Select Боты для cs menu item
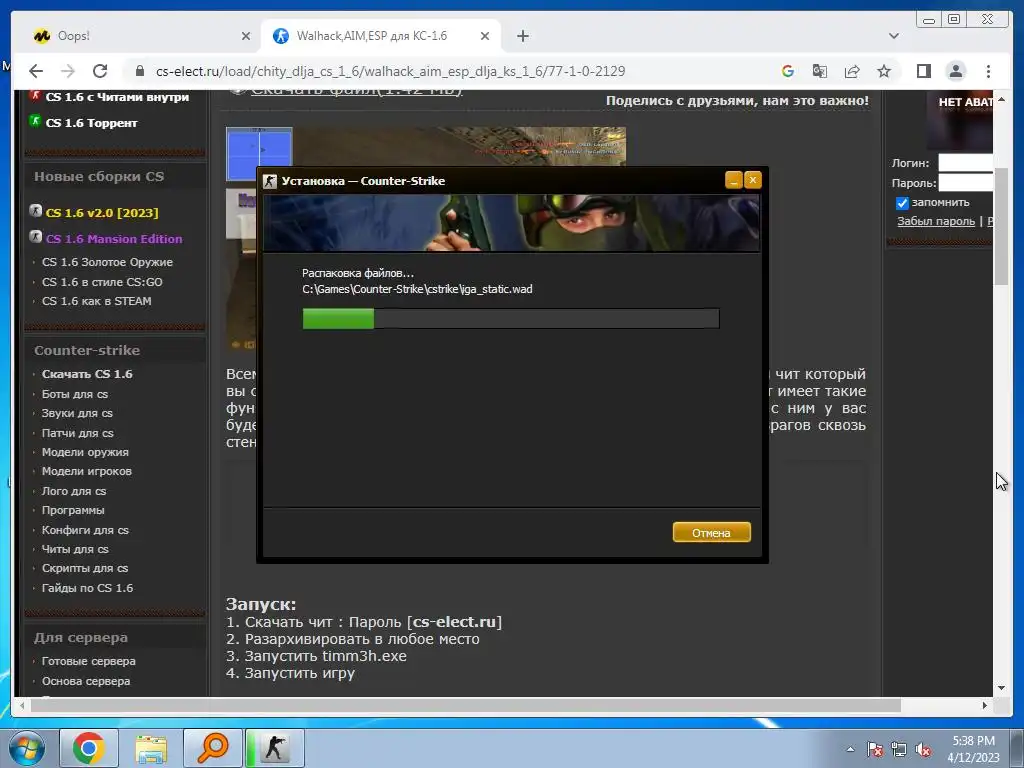Screen dimensions: 1024x768 tap(74, 394)
